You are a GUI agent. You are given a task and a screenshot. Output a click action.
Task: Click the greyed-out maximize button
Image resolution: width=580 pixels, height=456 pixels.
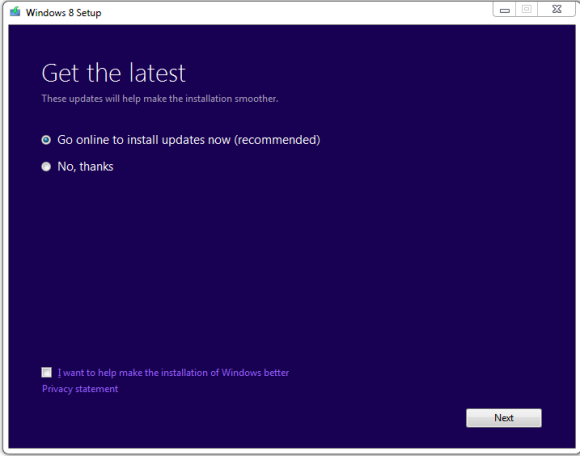click(527, 9)
